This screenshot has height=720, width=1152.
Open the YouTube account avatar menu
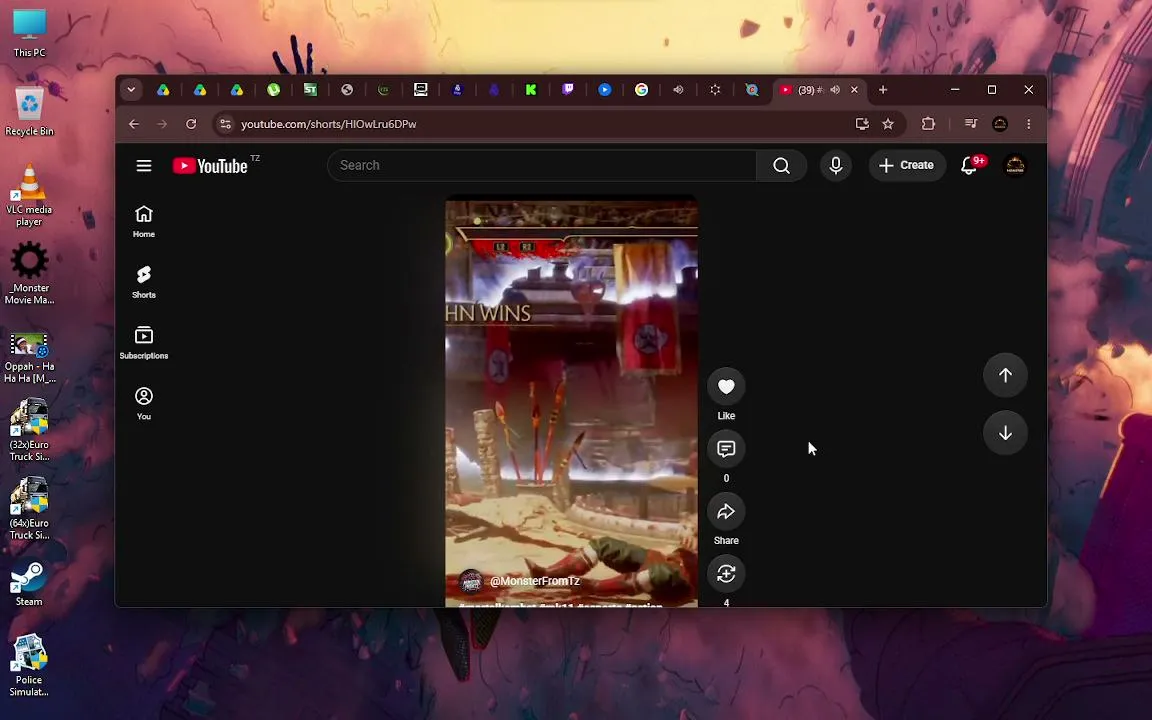click(1015, 165)
